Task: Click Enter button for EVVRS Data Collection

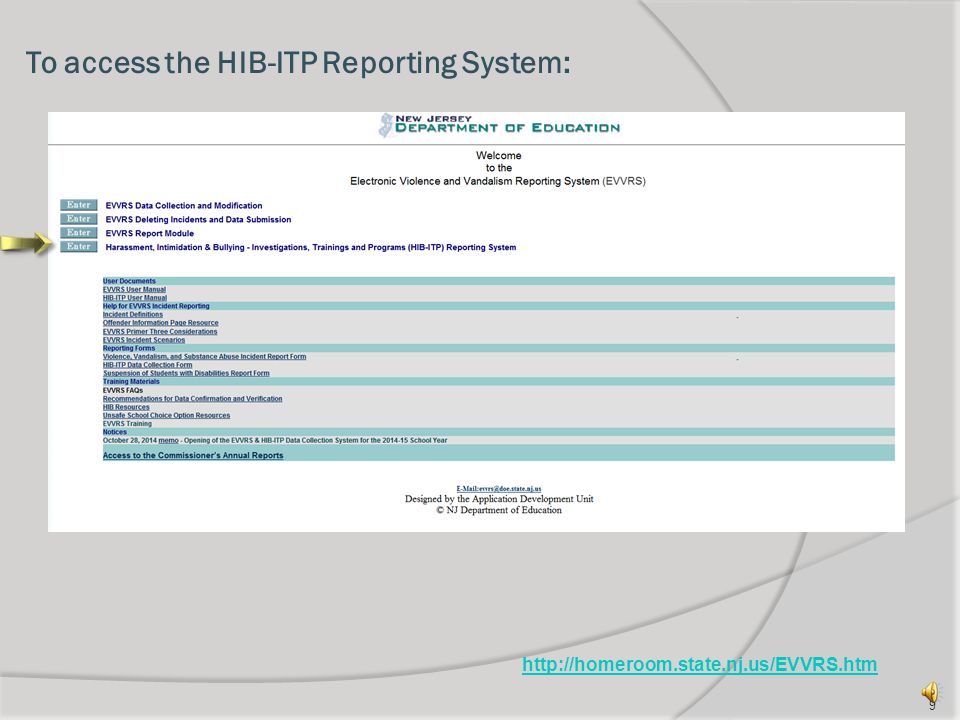Action: tap(78, 205)
